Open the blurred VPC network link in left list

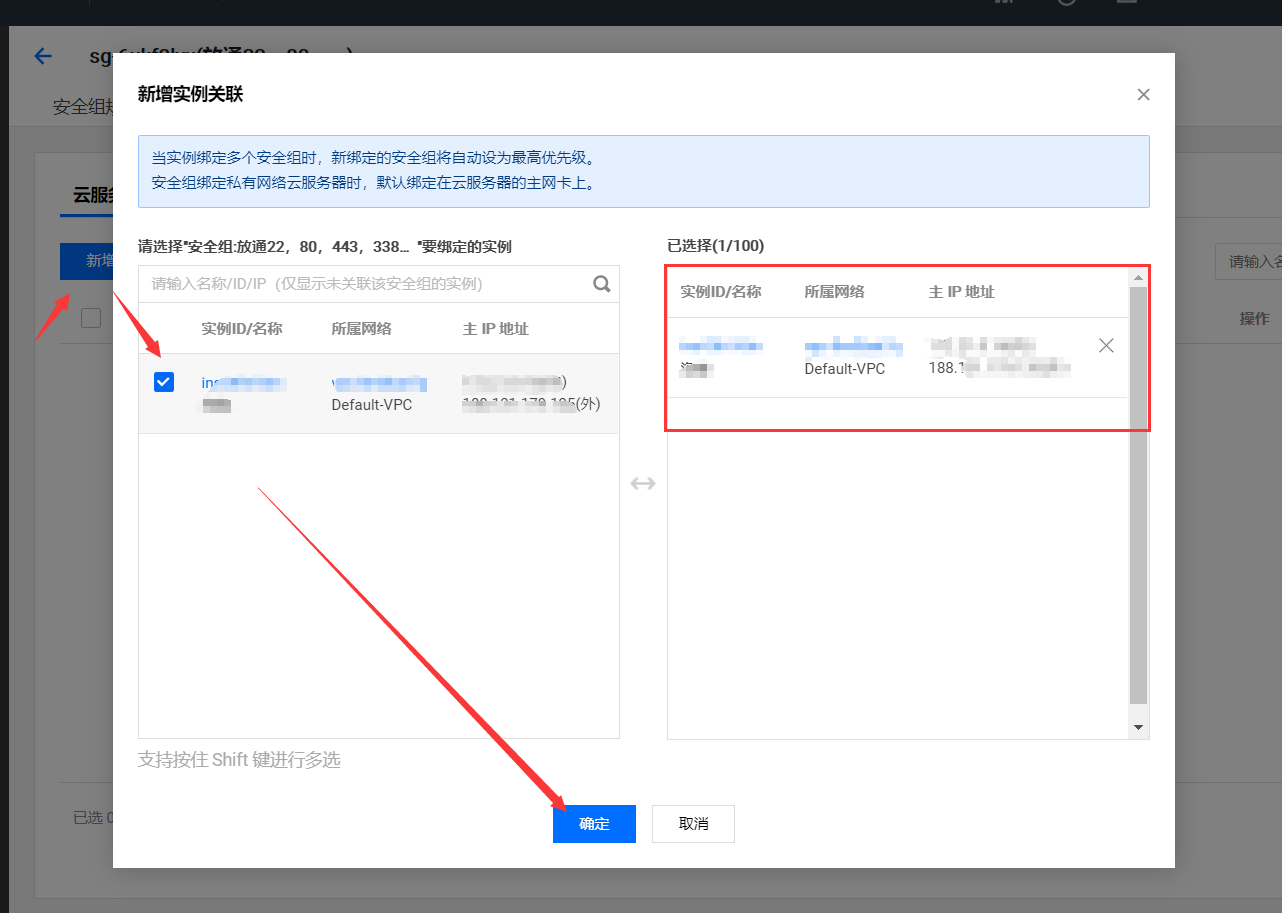click(x=379, y=383)
